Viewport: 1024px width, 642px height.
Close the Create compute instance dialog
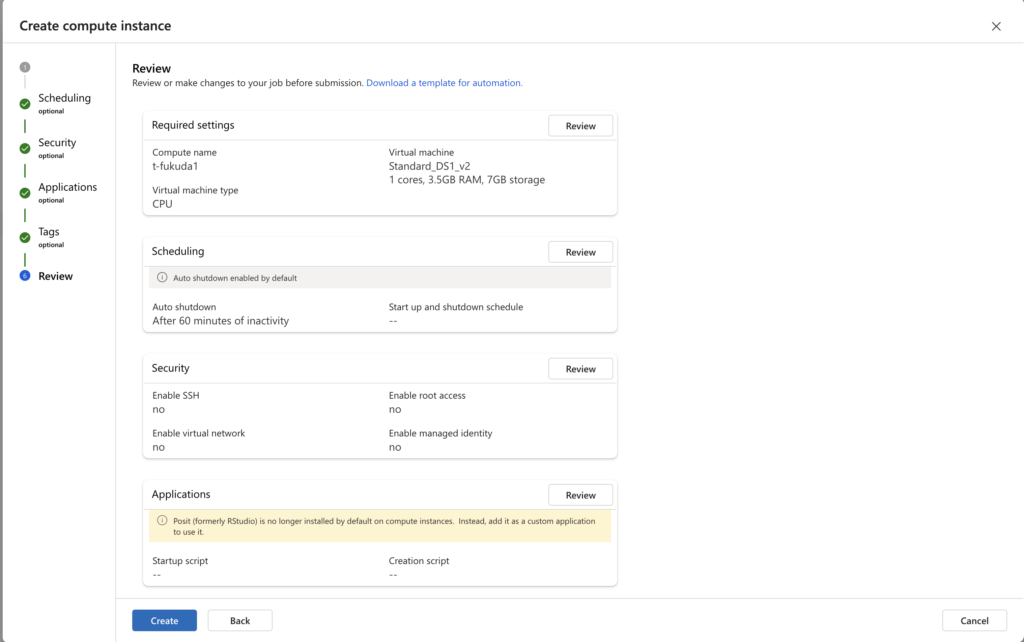click(x=996, y=26)
